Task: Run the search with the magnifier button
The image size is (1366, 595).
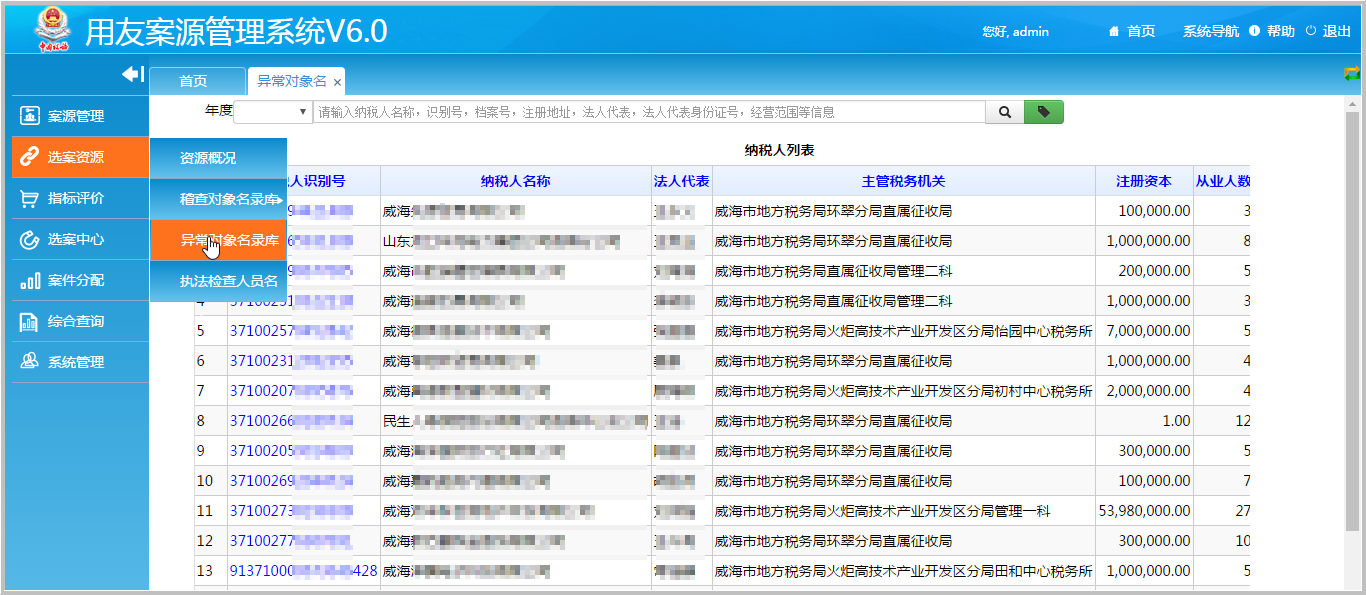Action: (1005, 112)
